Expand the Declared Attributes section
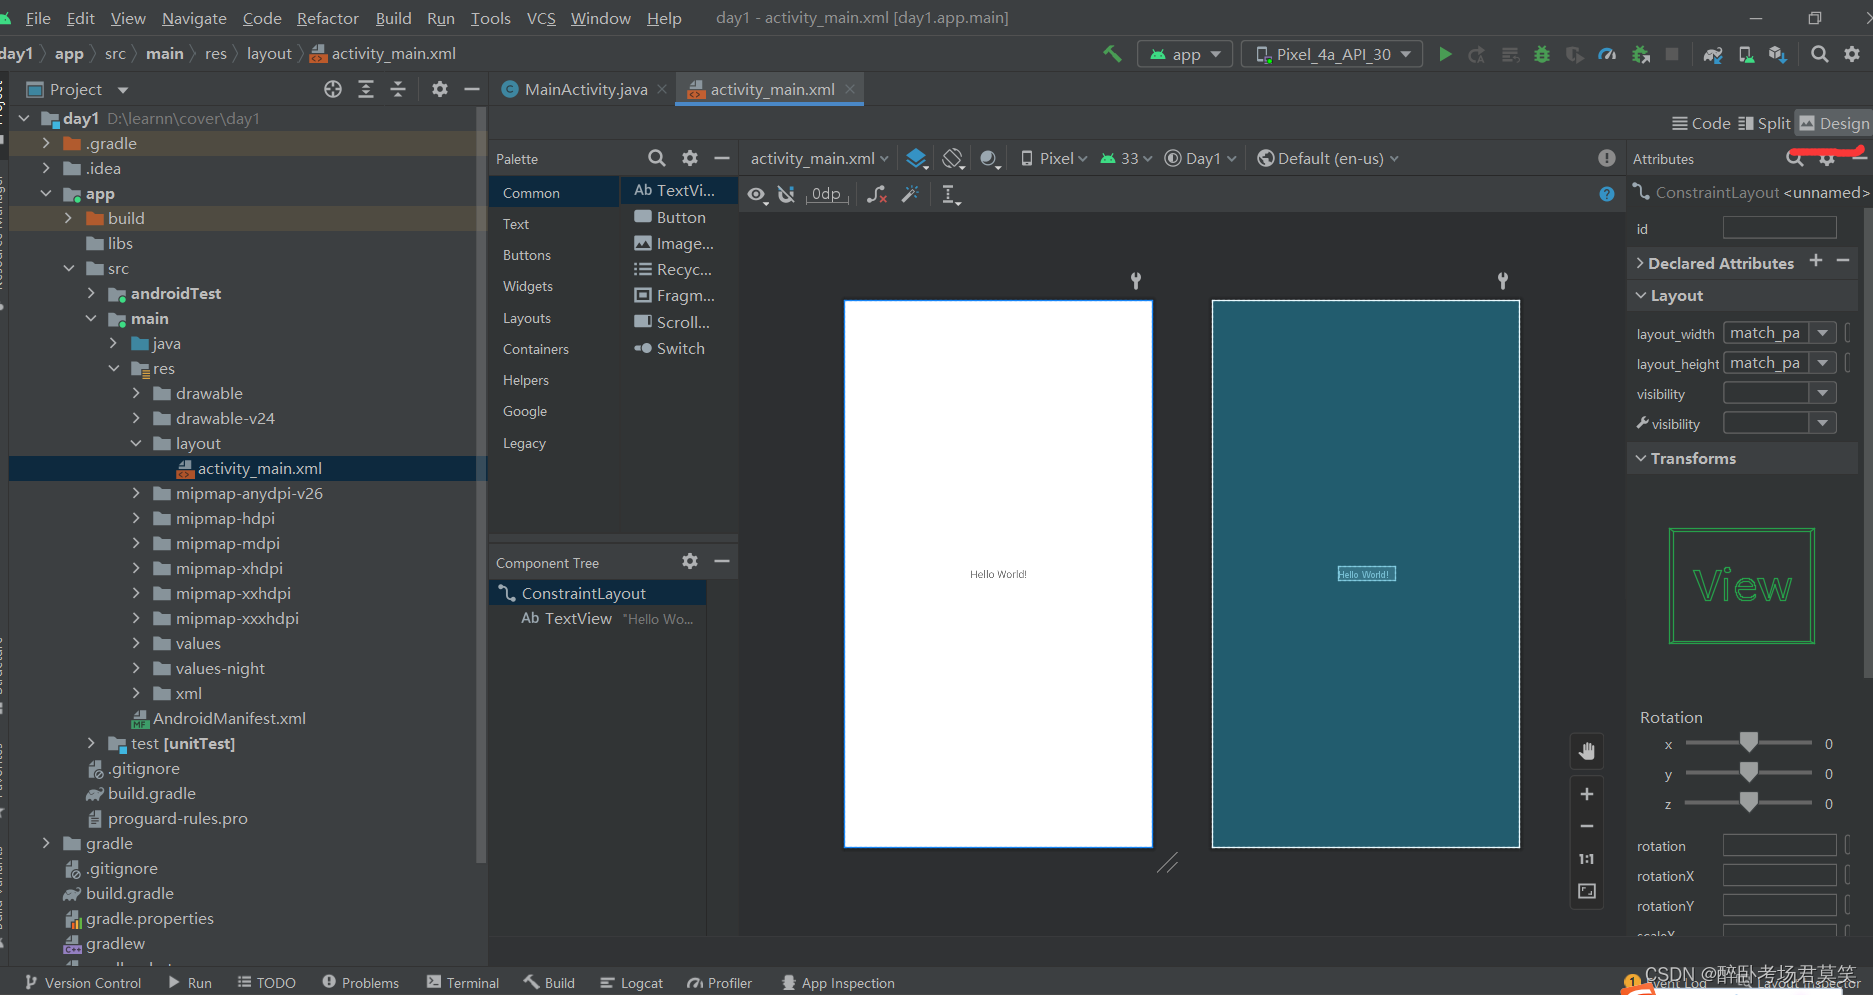Viewport: 1873px width, 995px height. pyautogui.click(x=1640, y=263)
